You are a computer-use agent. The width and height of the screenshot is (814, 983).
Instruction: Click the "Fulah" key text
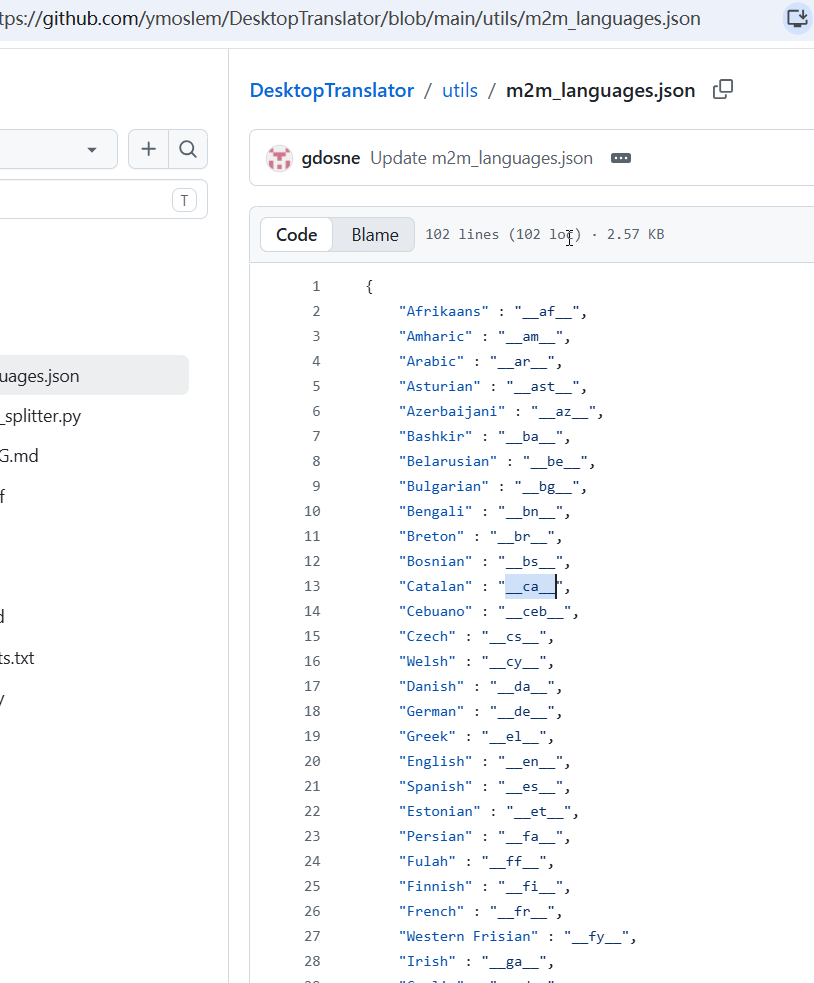(427, 861)
